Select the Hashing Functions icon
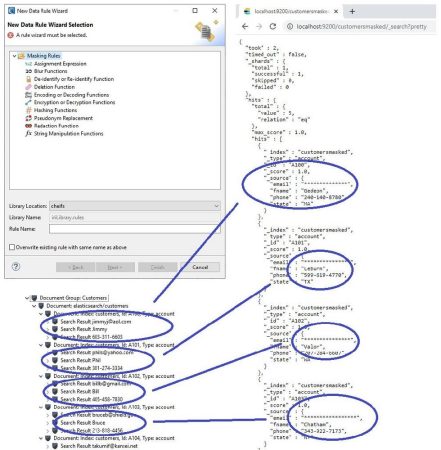This screenshot has width=441, height=450. click(x=29, y=110)
